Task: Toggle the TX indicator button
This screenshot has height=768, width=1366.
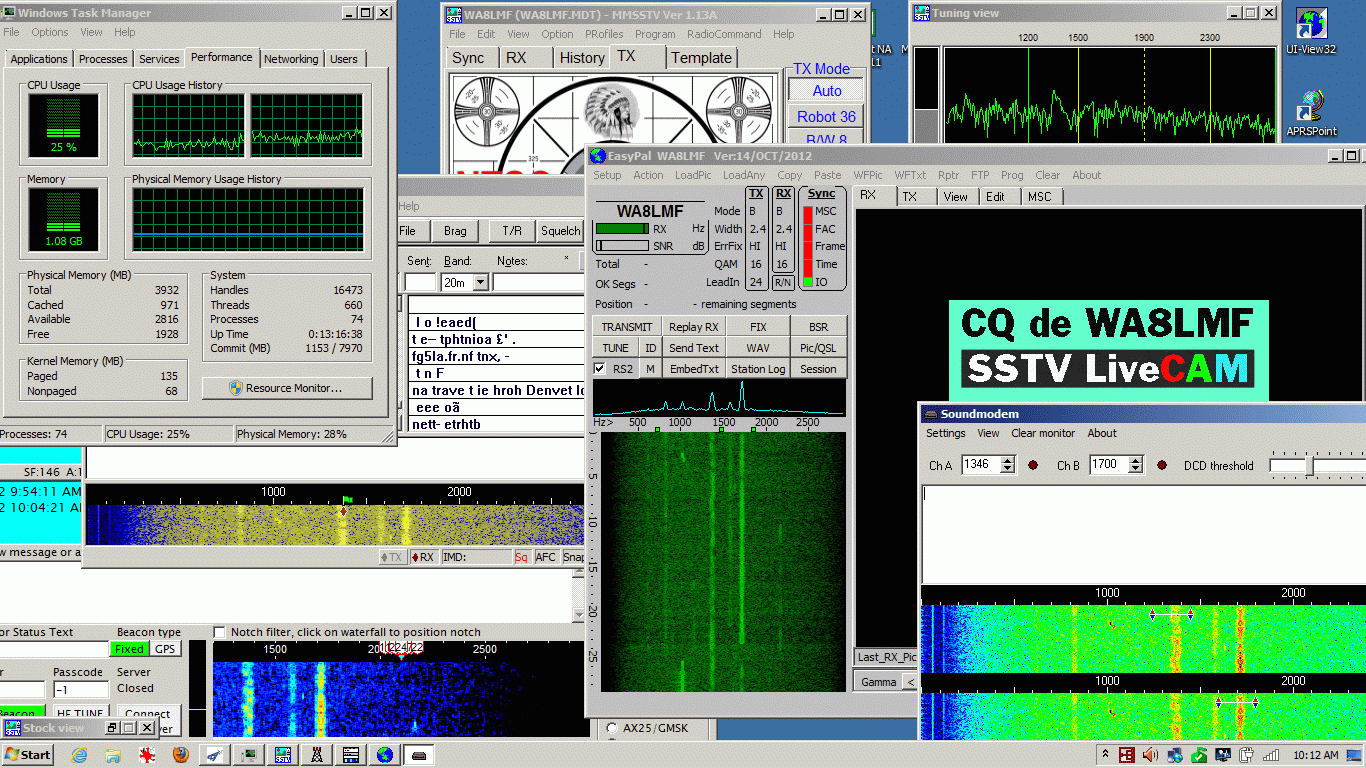Action: (x=392, y=557)
